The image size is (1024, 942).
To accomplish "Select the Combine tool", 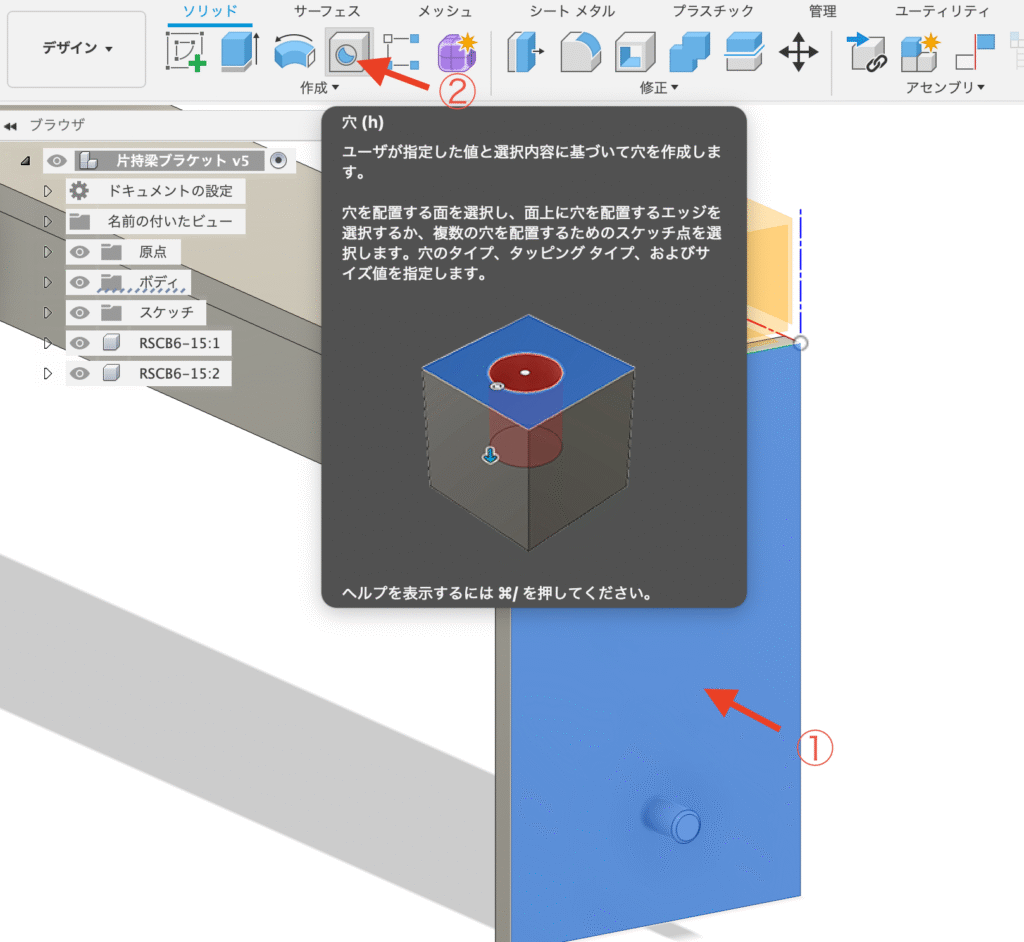I will (689, 47).
